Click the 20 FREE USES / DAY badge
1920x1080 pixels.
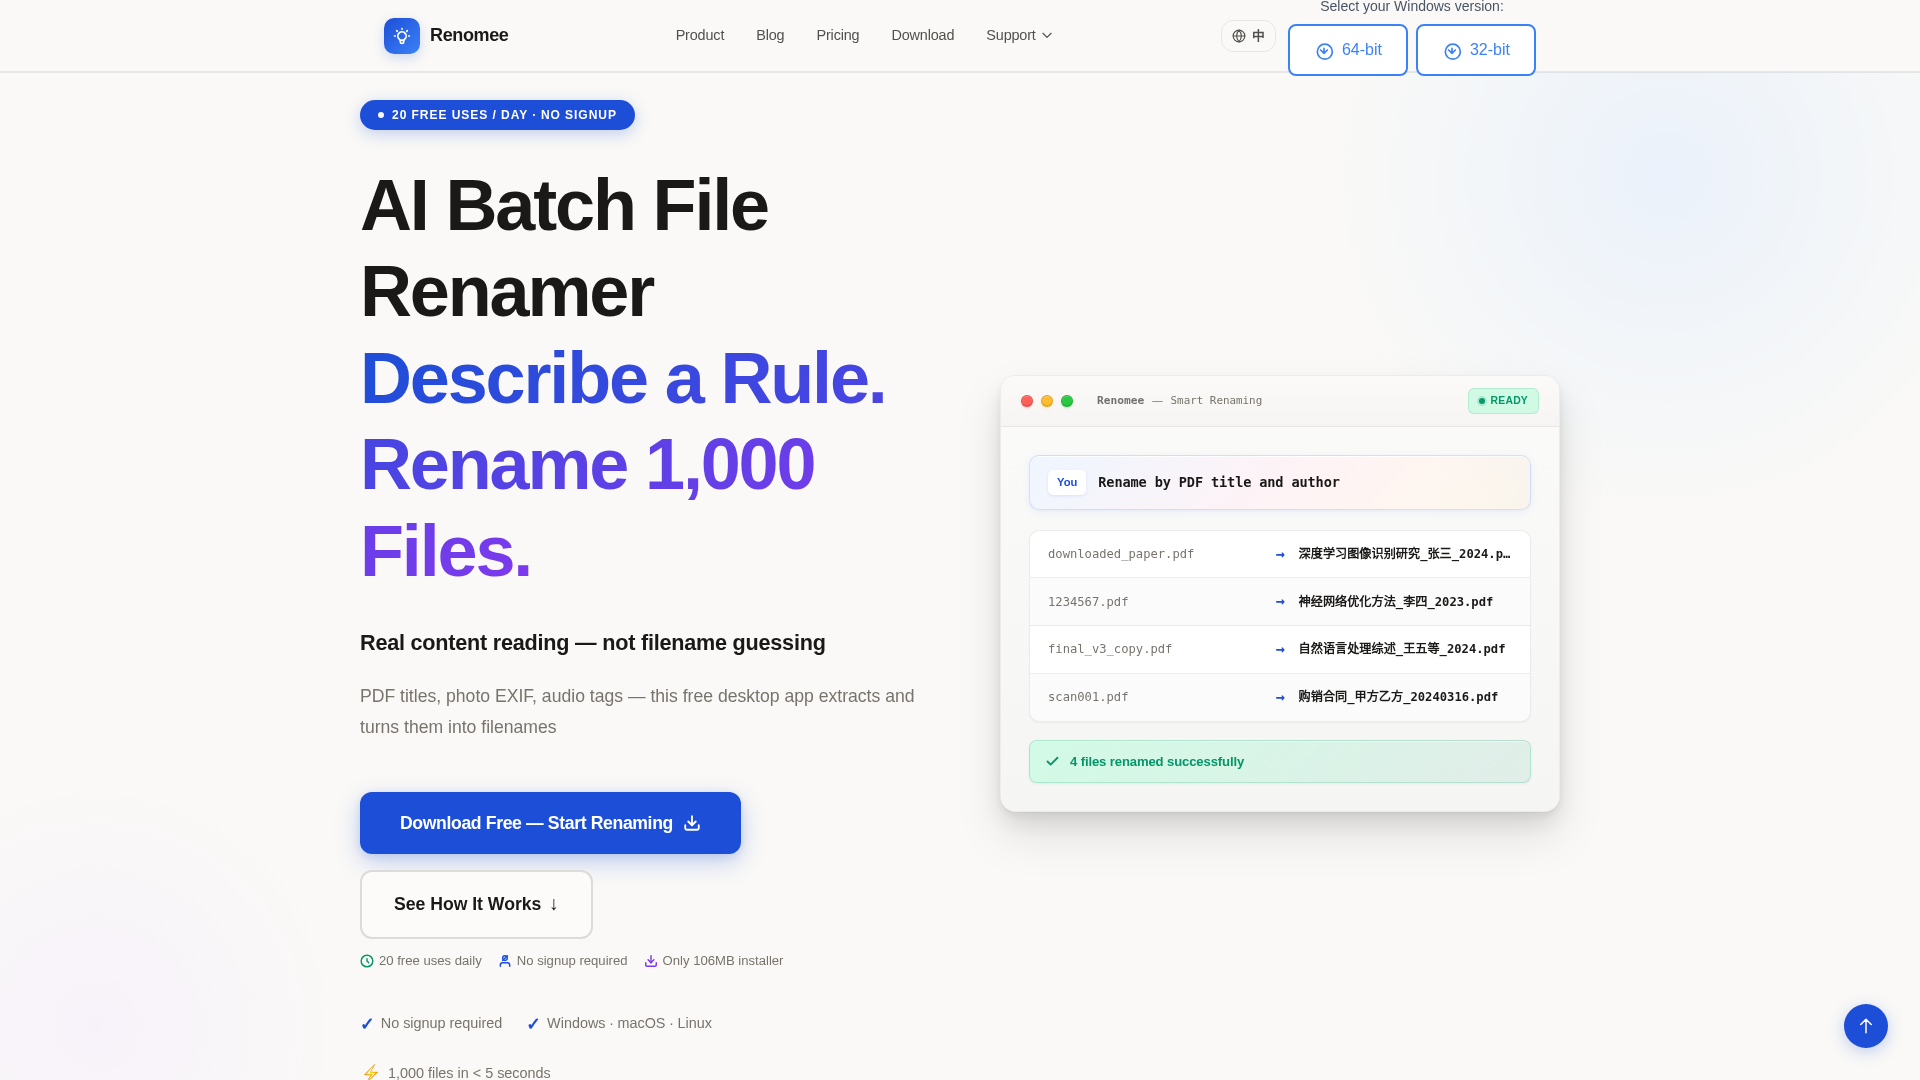[497, 115]
